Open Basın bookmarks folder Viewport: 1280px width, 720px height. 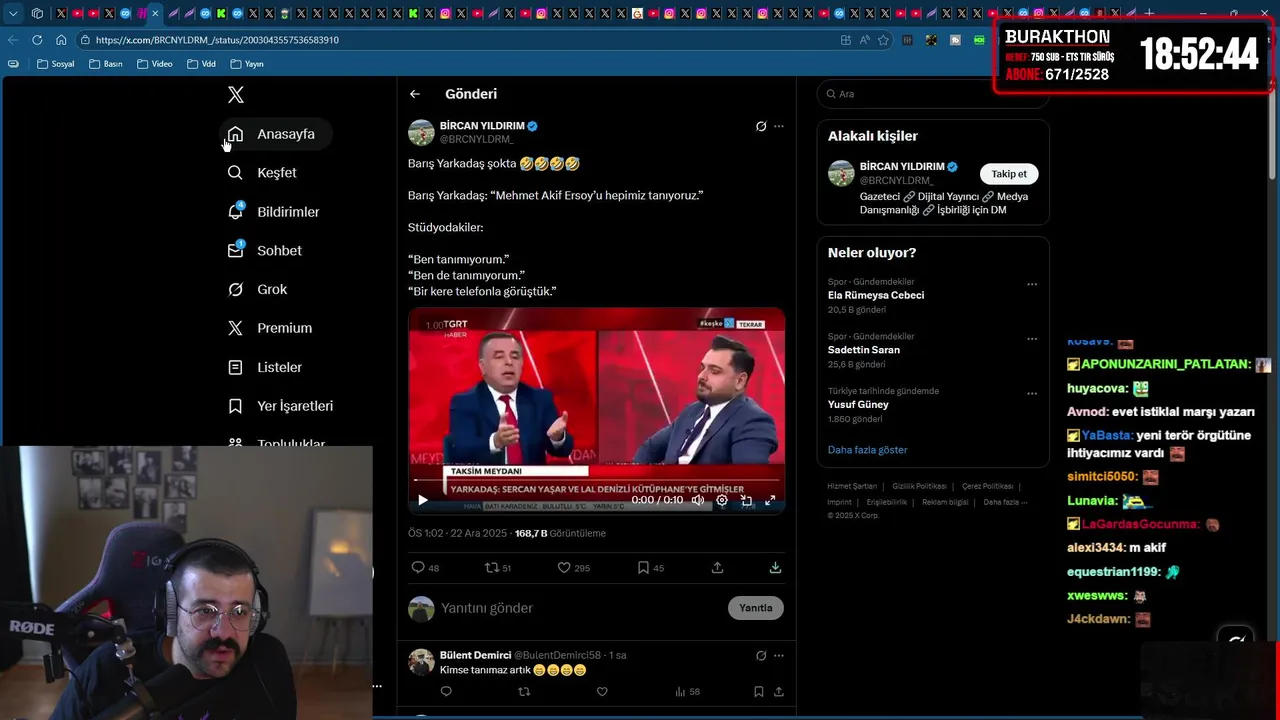pos(106,64)
